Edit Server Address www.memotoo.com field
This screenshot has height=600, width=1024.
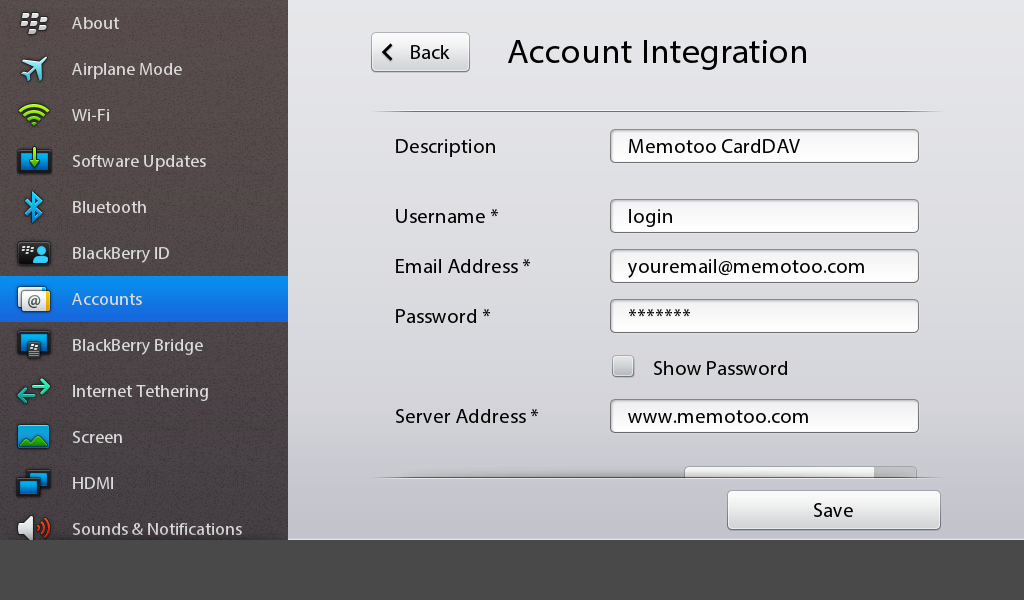764,416
